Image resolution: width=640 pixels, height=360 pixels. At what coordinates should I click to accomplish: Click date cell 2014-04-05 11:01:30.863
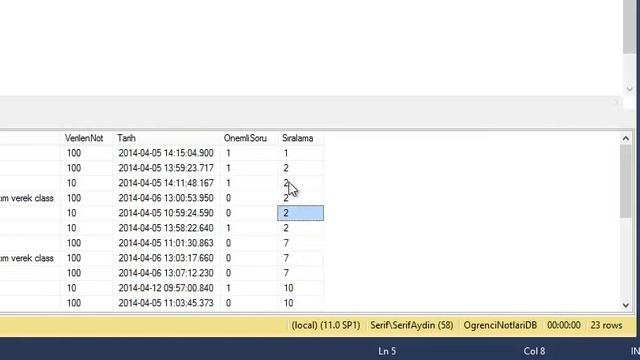click(x=166, y=243)
